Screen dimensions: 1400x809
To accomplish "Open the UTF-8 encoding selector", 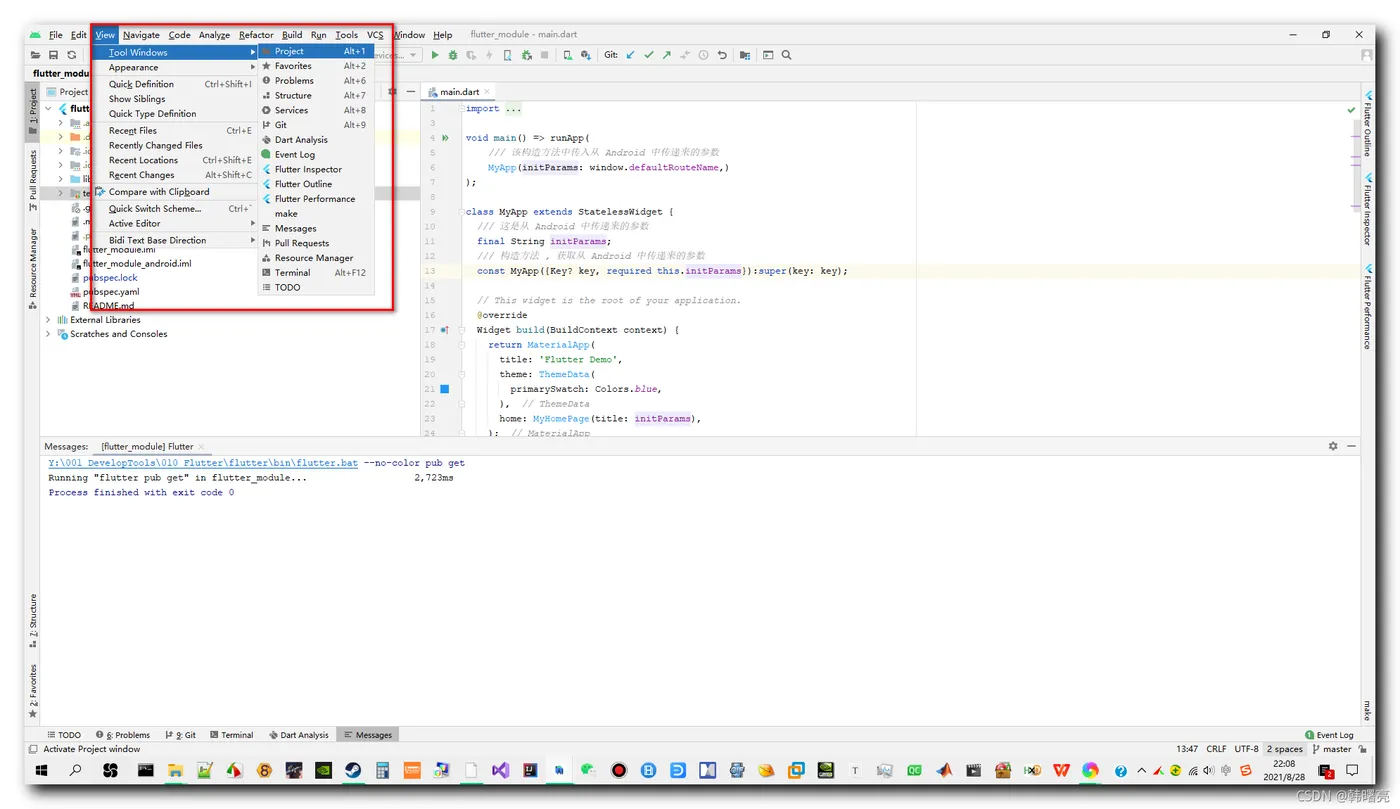I will 1246,749.
